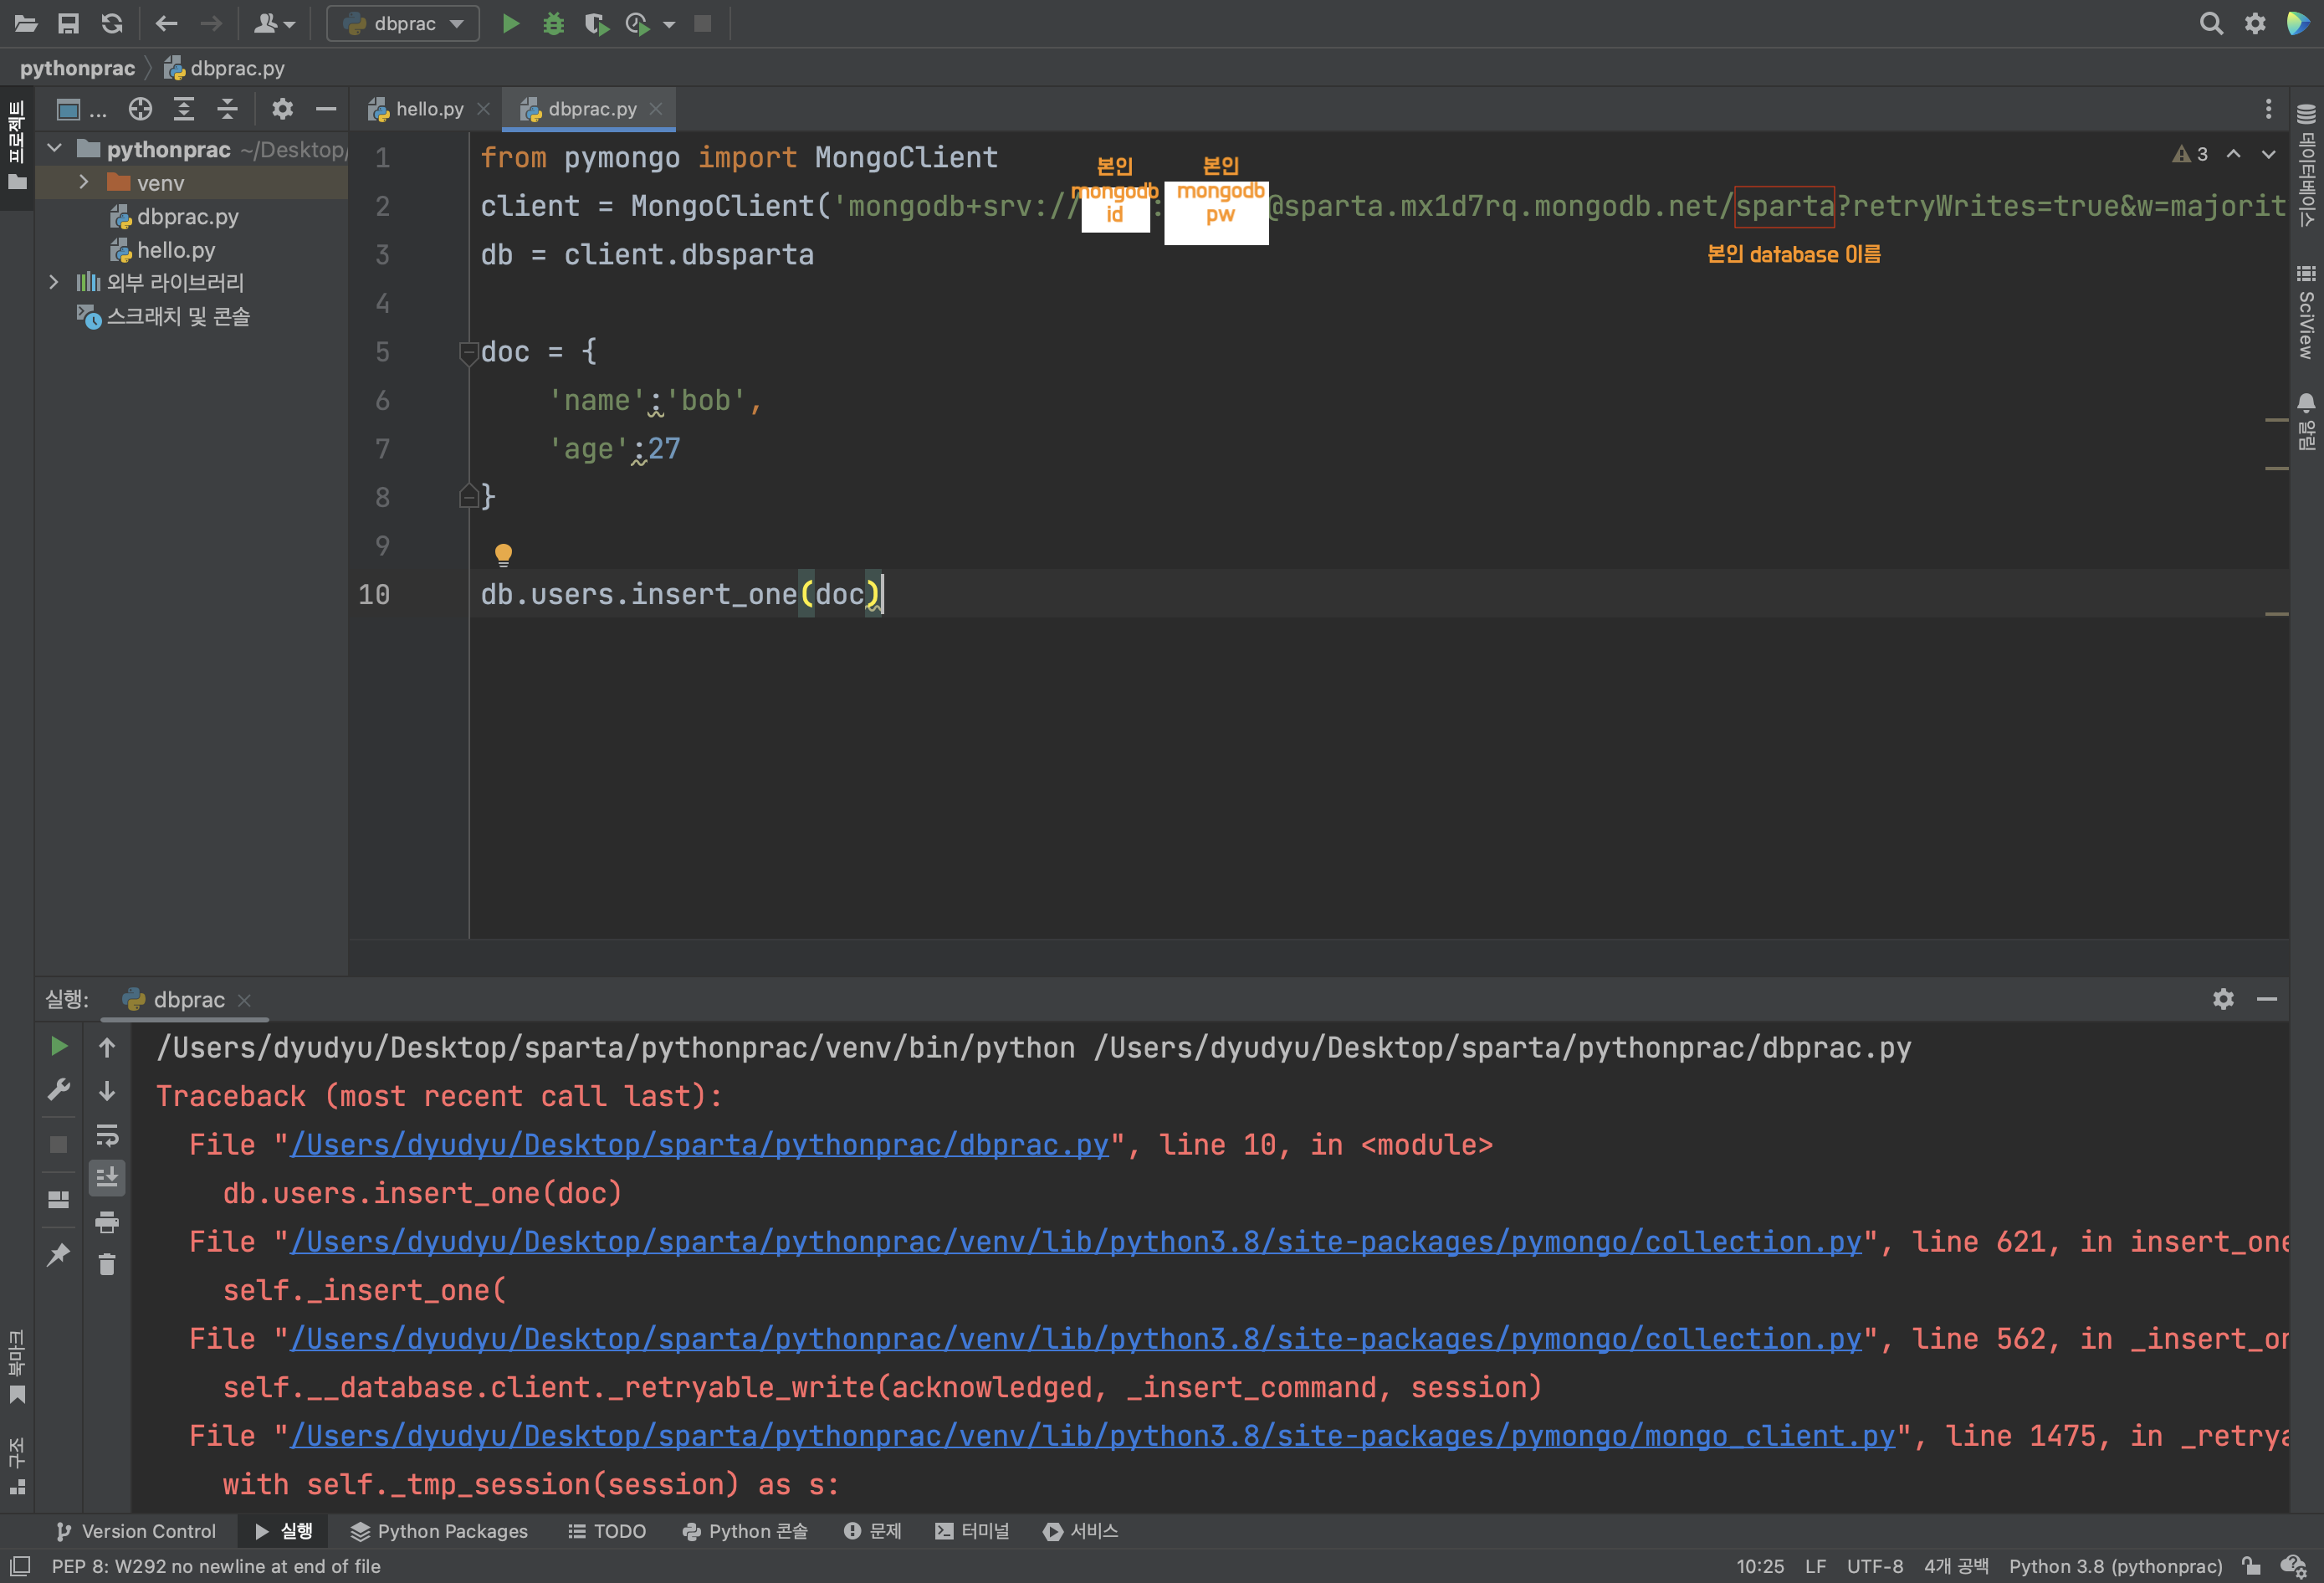Switch to the hello.py editor tab
The width and height of the screenshot is (2324, 1583).
(428, 109)
